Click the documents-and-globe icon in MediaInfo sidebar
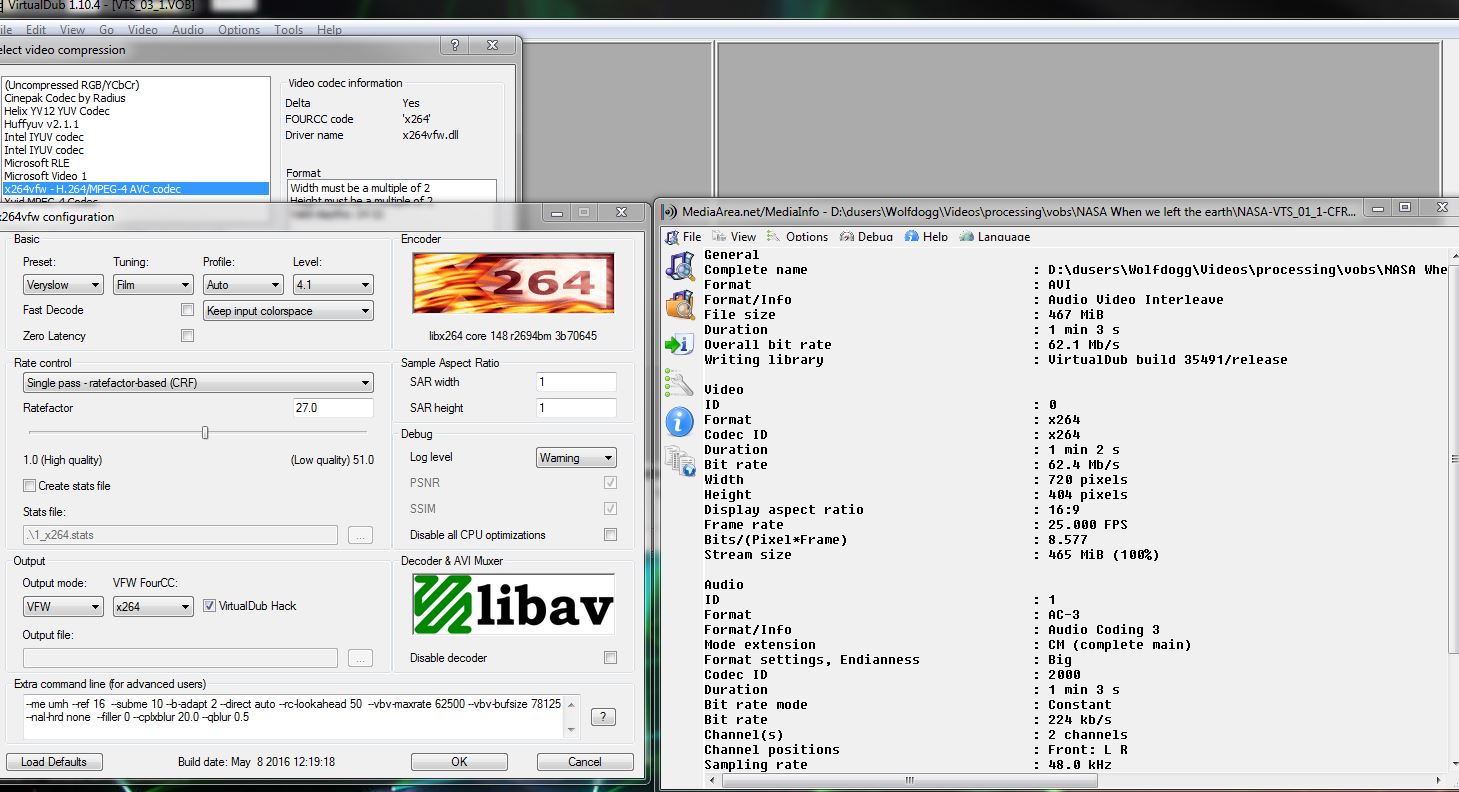1459x792 pixels. 680,461
